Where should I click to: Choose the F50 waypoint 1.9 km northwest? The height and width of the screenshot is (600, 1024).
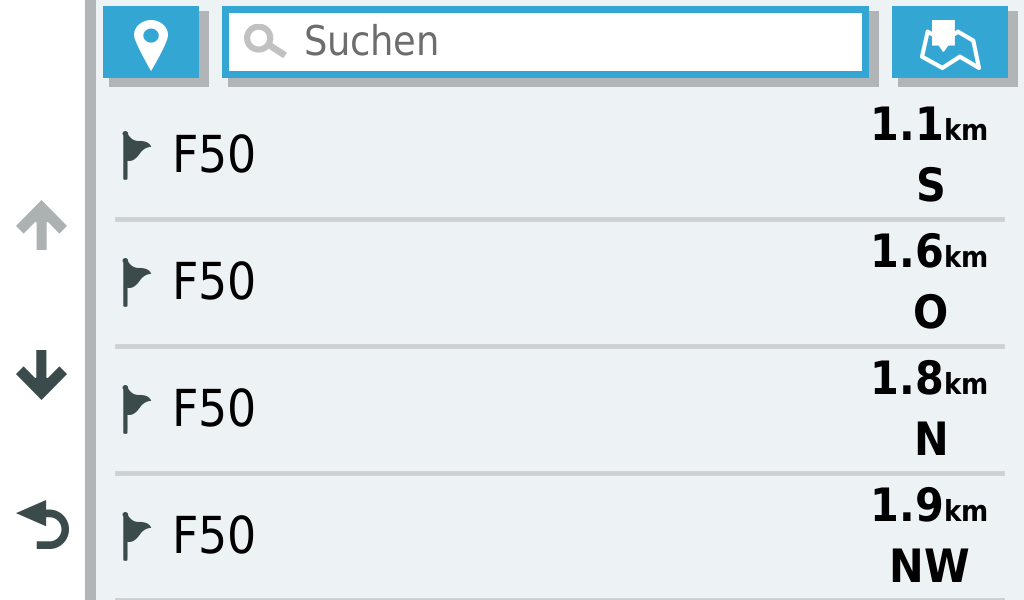click(x=500, y=537)
